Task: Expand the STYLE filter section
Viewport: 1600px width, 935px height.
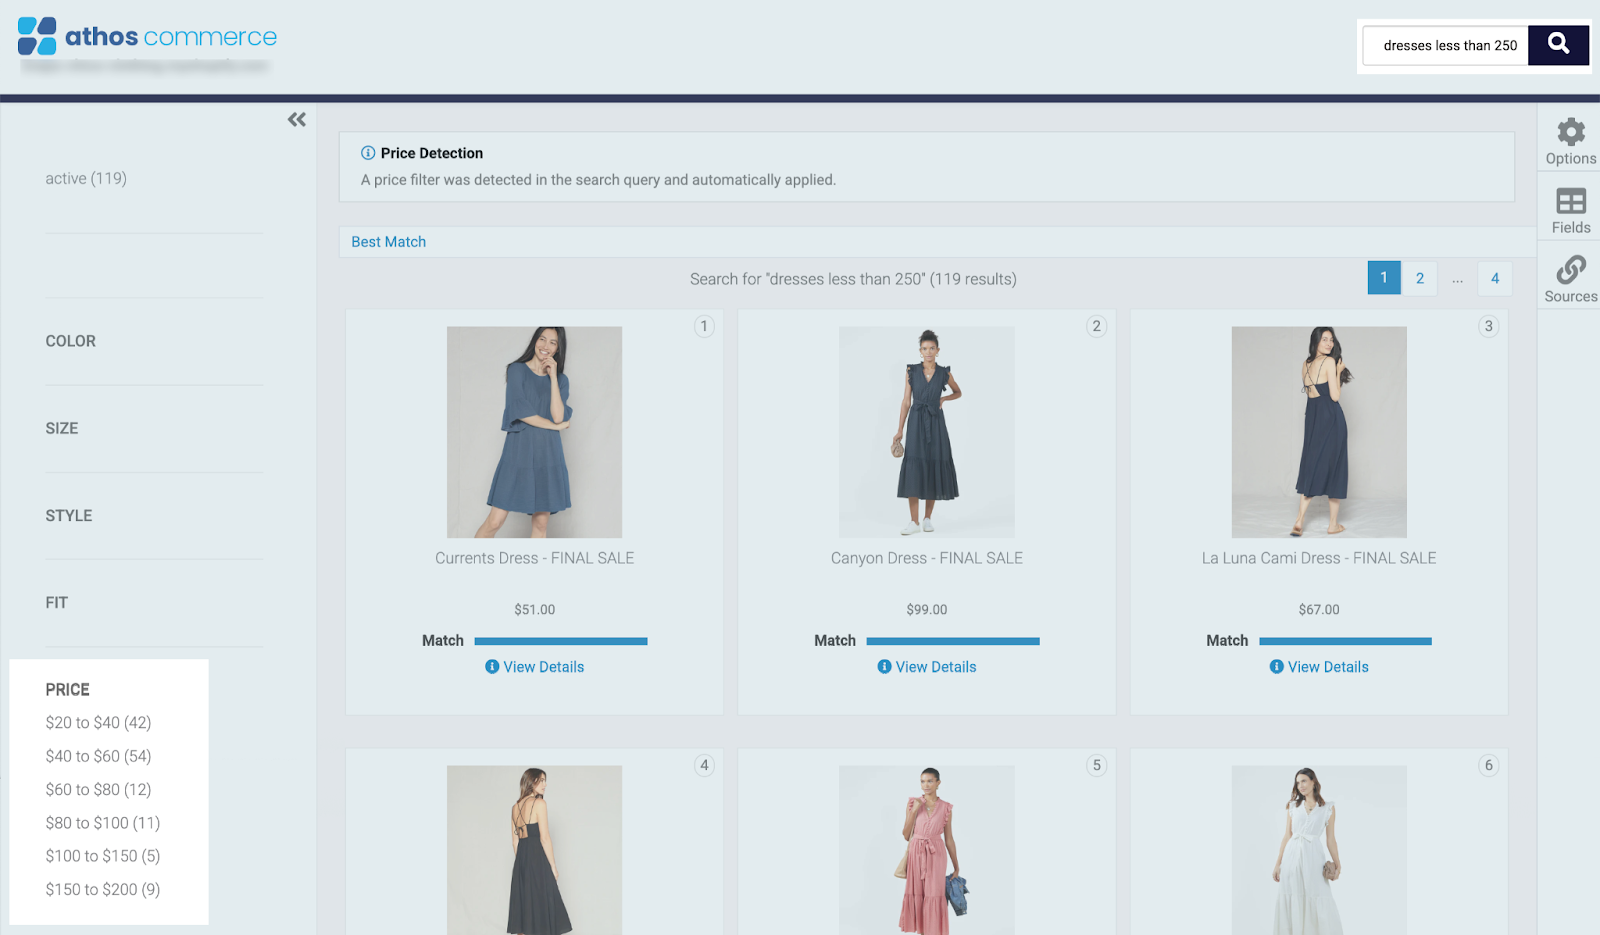Action: [69, 516]
